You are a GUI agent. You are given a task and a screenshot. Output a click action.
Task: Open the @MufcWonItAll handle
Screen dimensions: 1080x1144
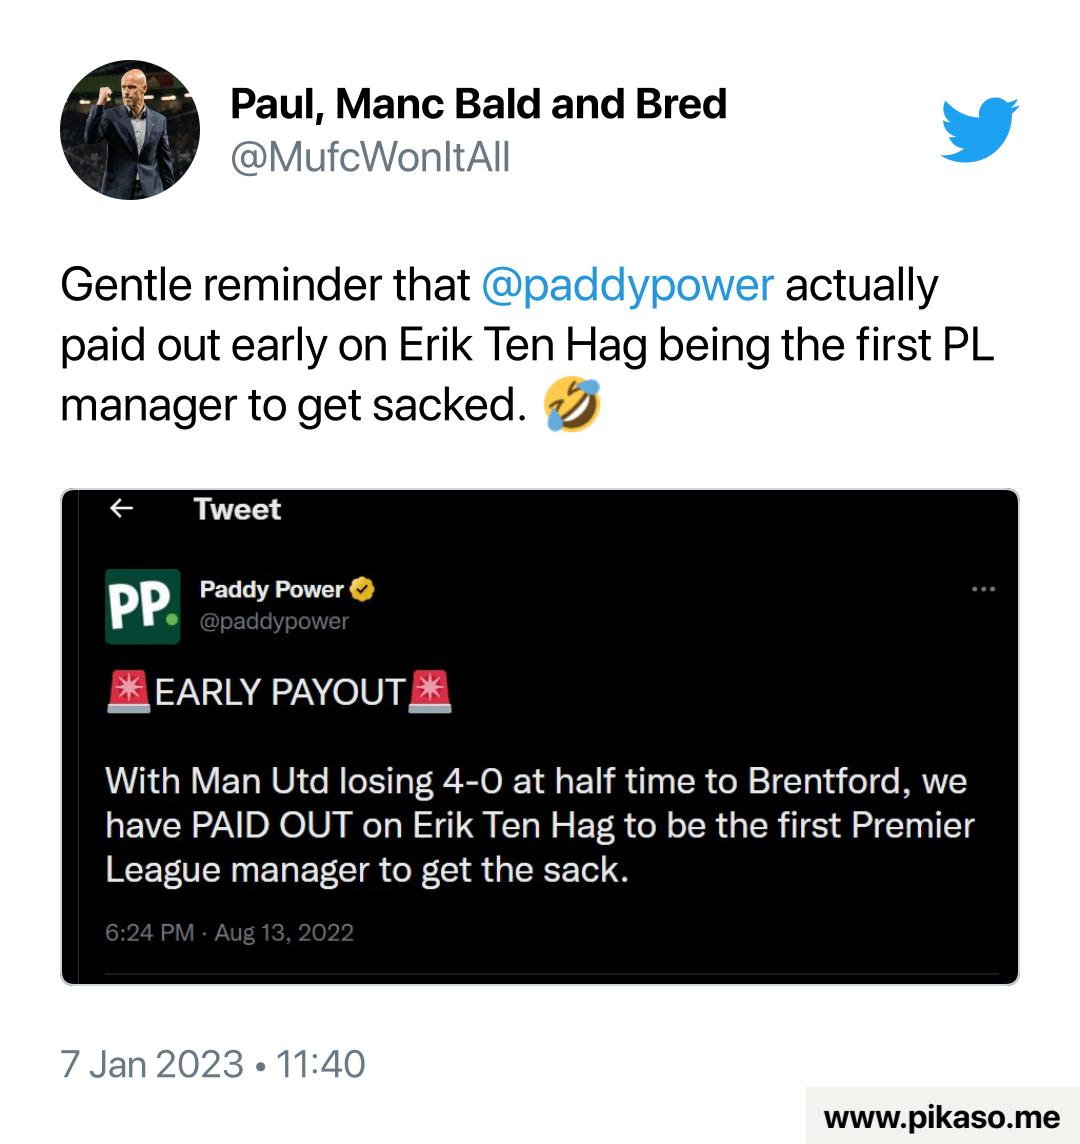[x=370, y=158]
